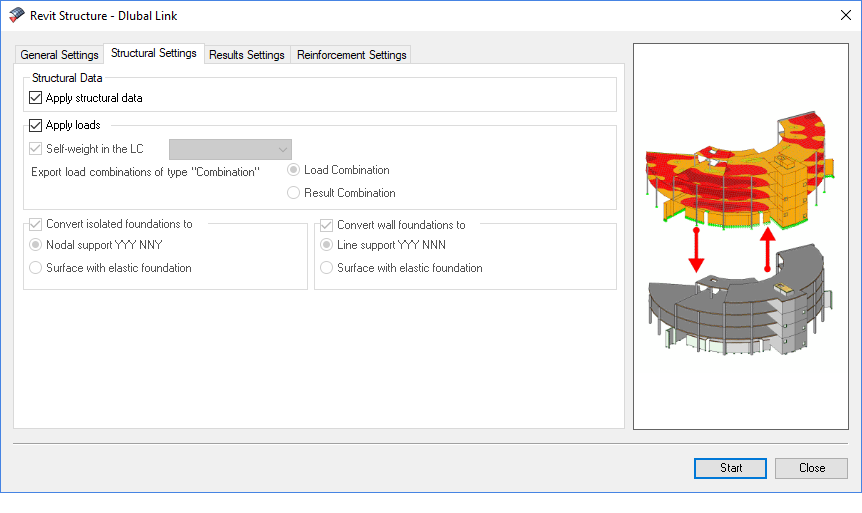Select the Reinforcement Settings tab
This screenshot has width=862, height=513.
351,55
